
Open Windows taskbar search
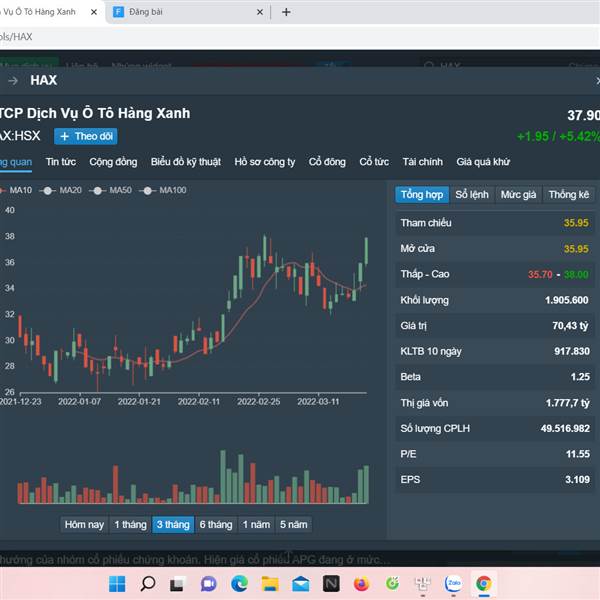[x=148, y=584]
